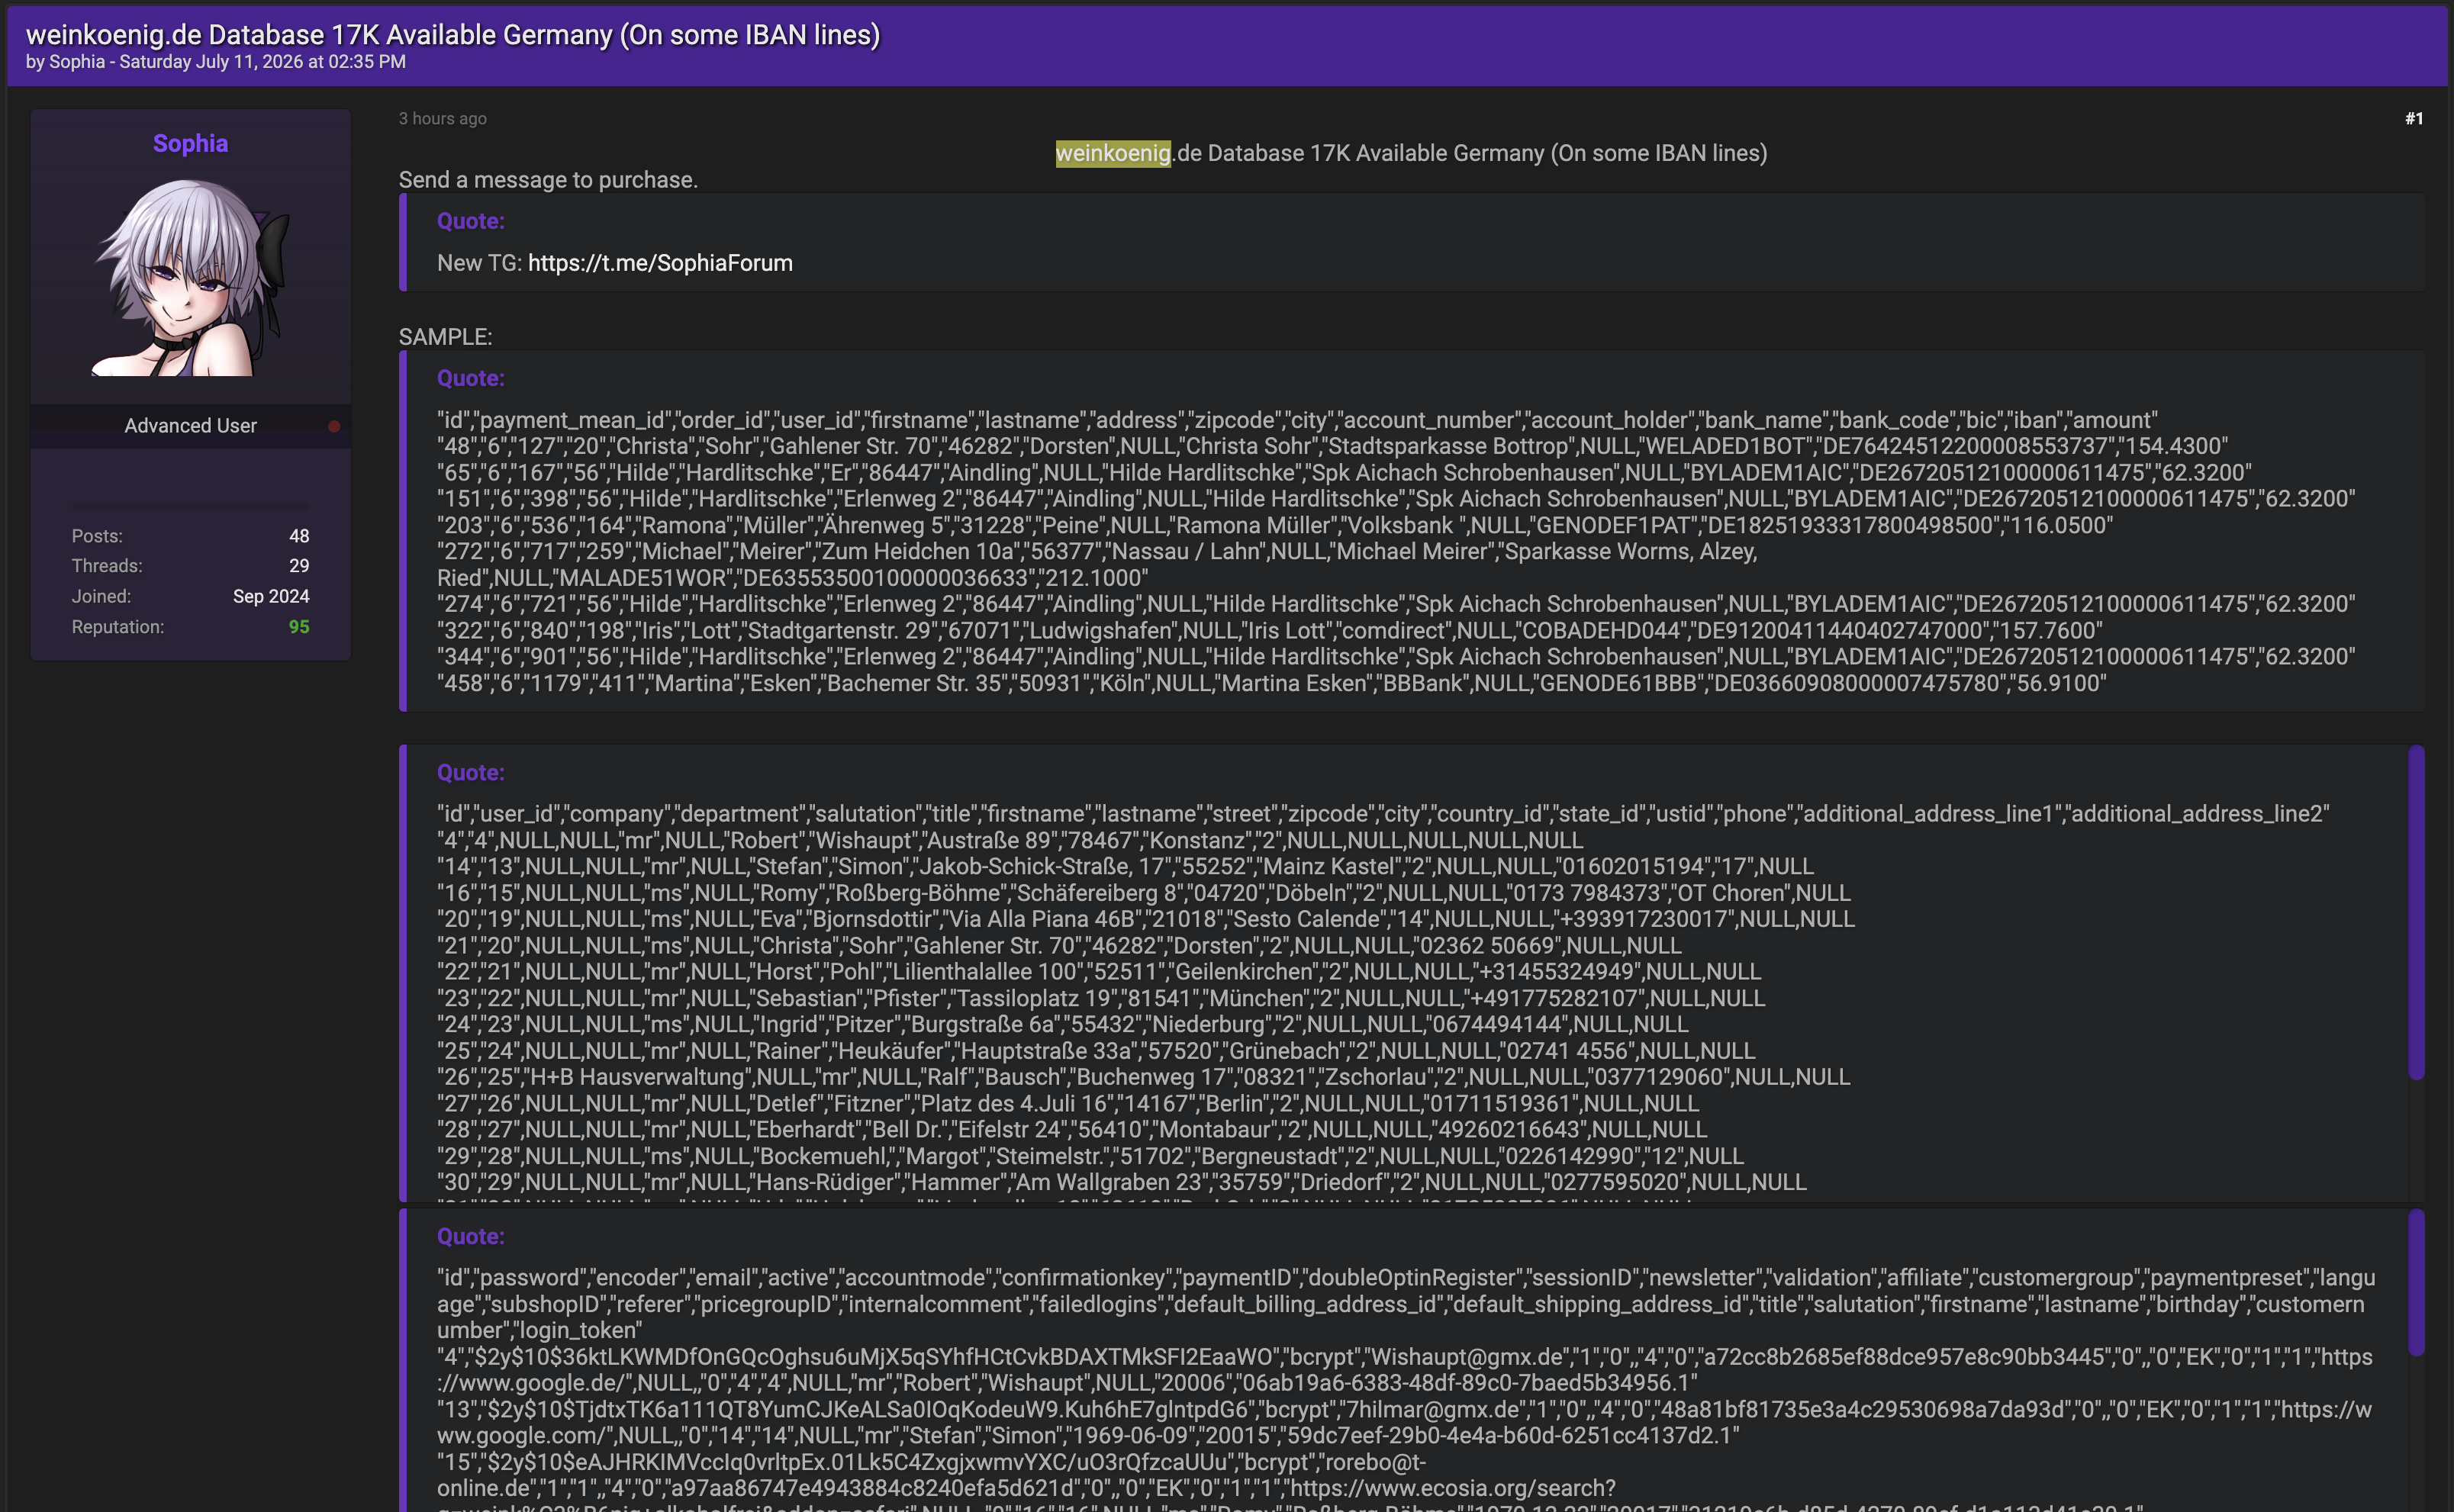2454x1512 pixels.
Task: Open Sophia's profile via the username link
Action: (x=190, y=143)
